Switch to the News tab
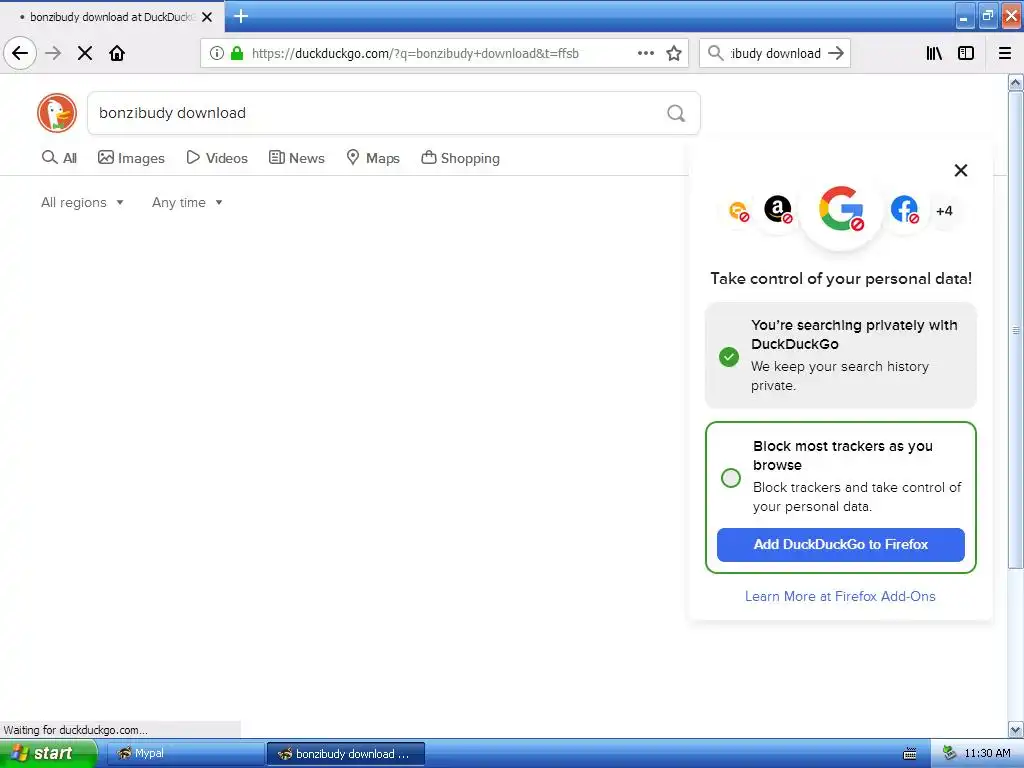Screen dimensions: 1024x768 (x=296, y=158)
